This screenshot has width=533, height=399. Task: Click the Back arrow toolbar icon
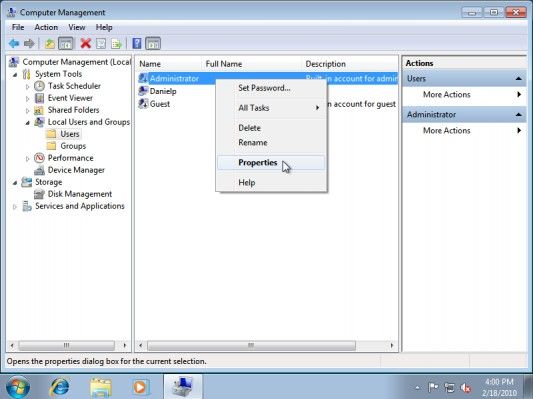(x=14, y=44)
